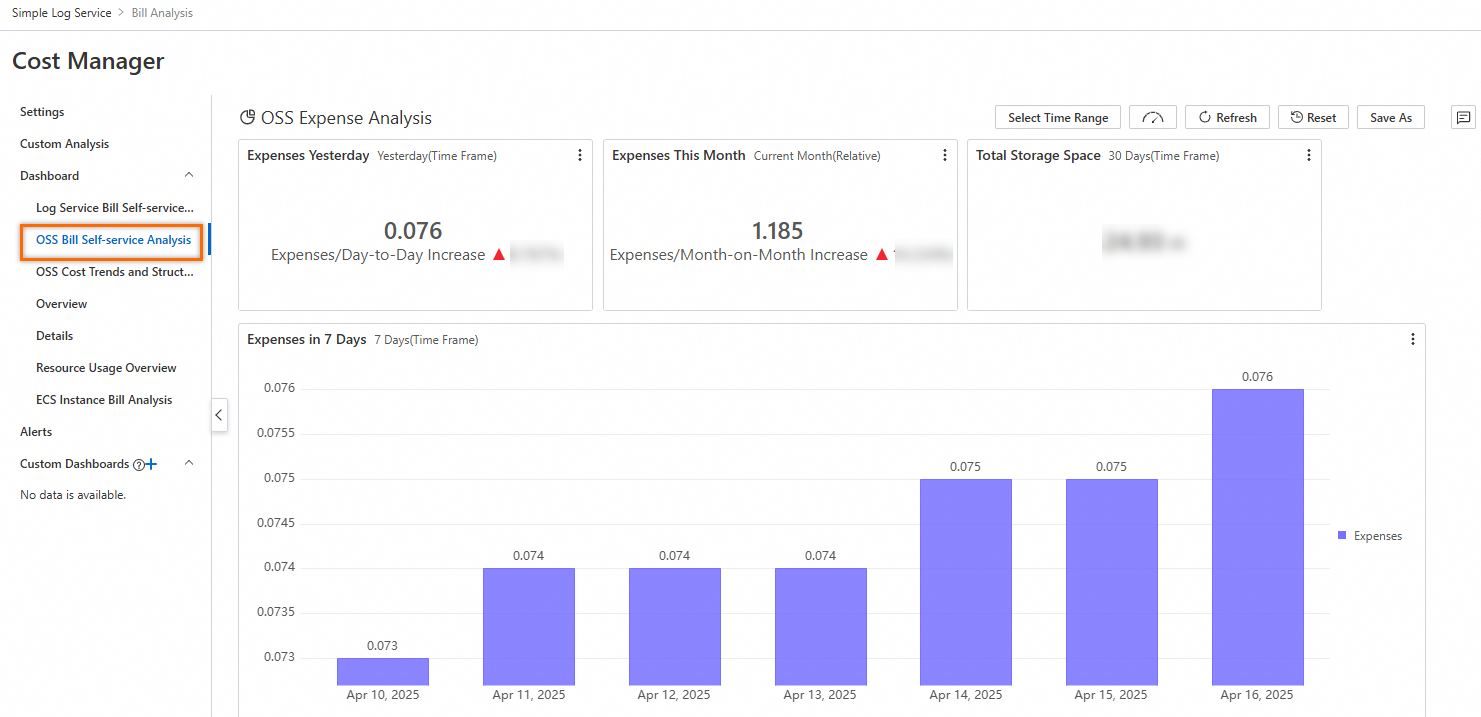Open the Select Time Range picker
Screen dimensions: 1481x717
[x=1058, y=117]
